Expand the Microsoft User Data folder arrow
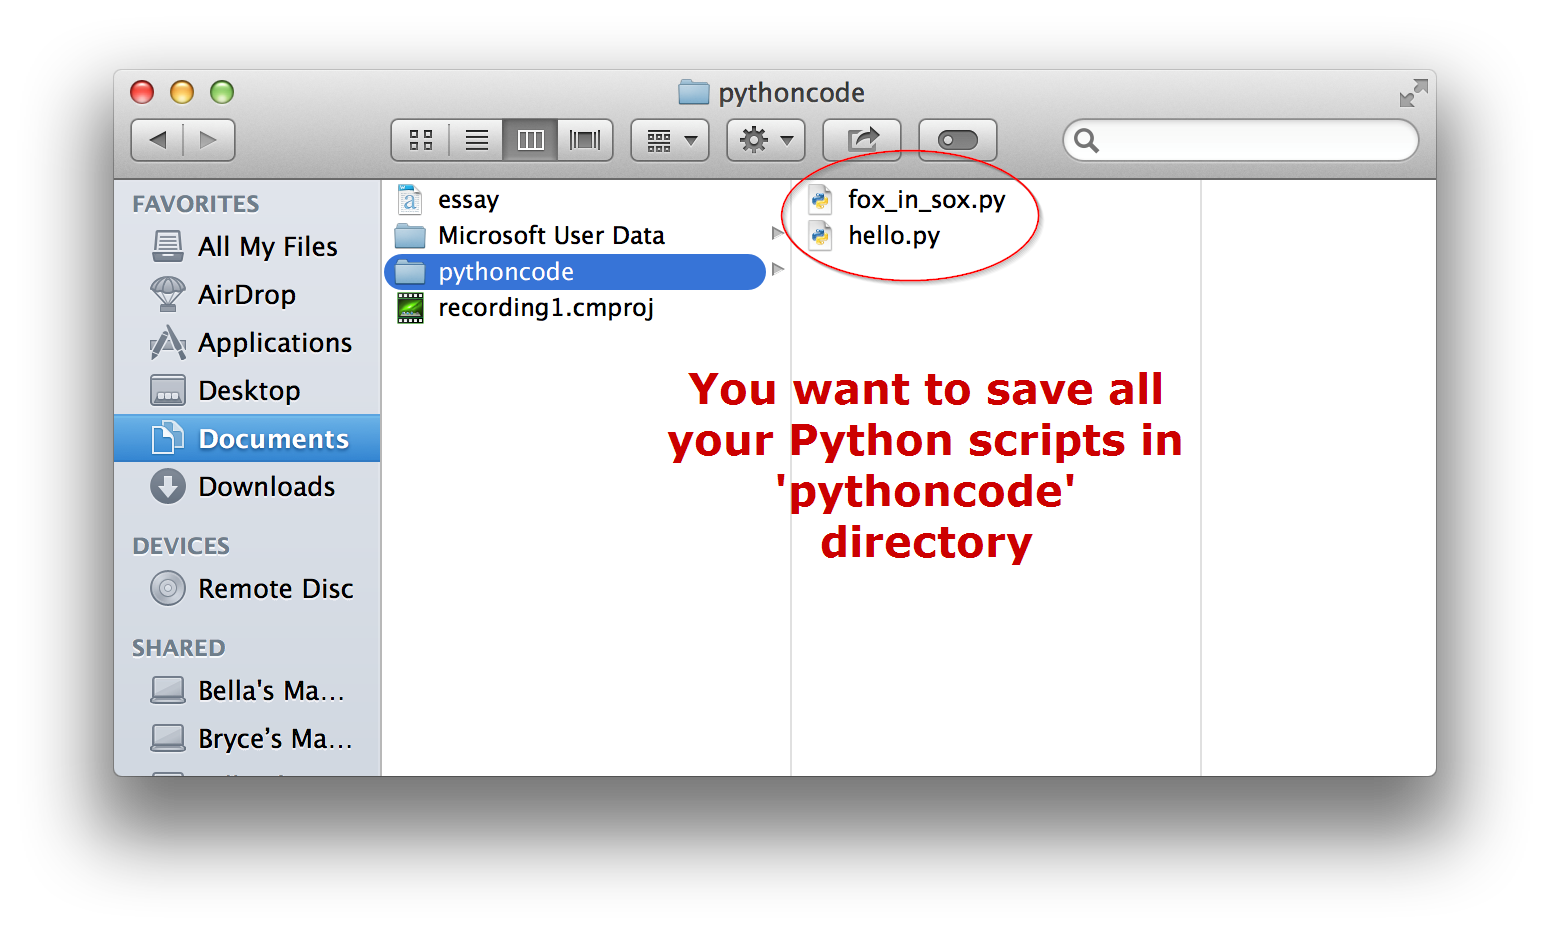 [x=777, y=234]
